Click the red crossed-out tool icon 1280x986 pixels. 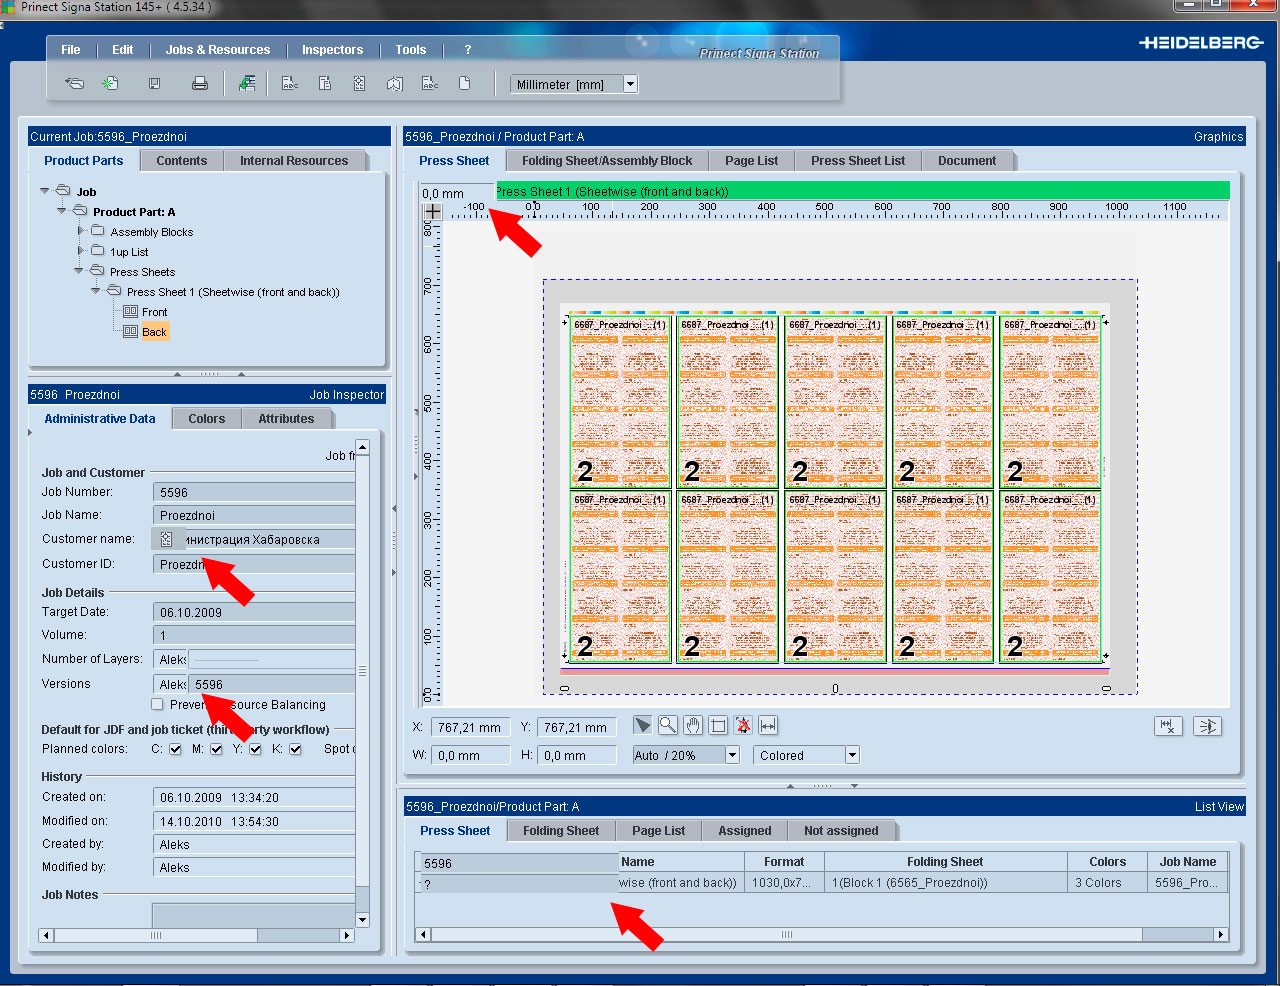coord(743,725)
